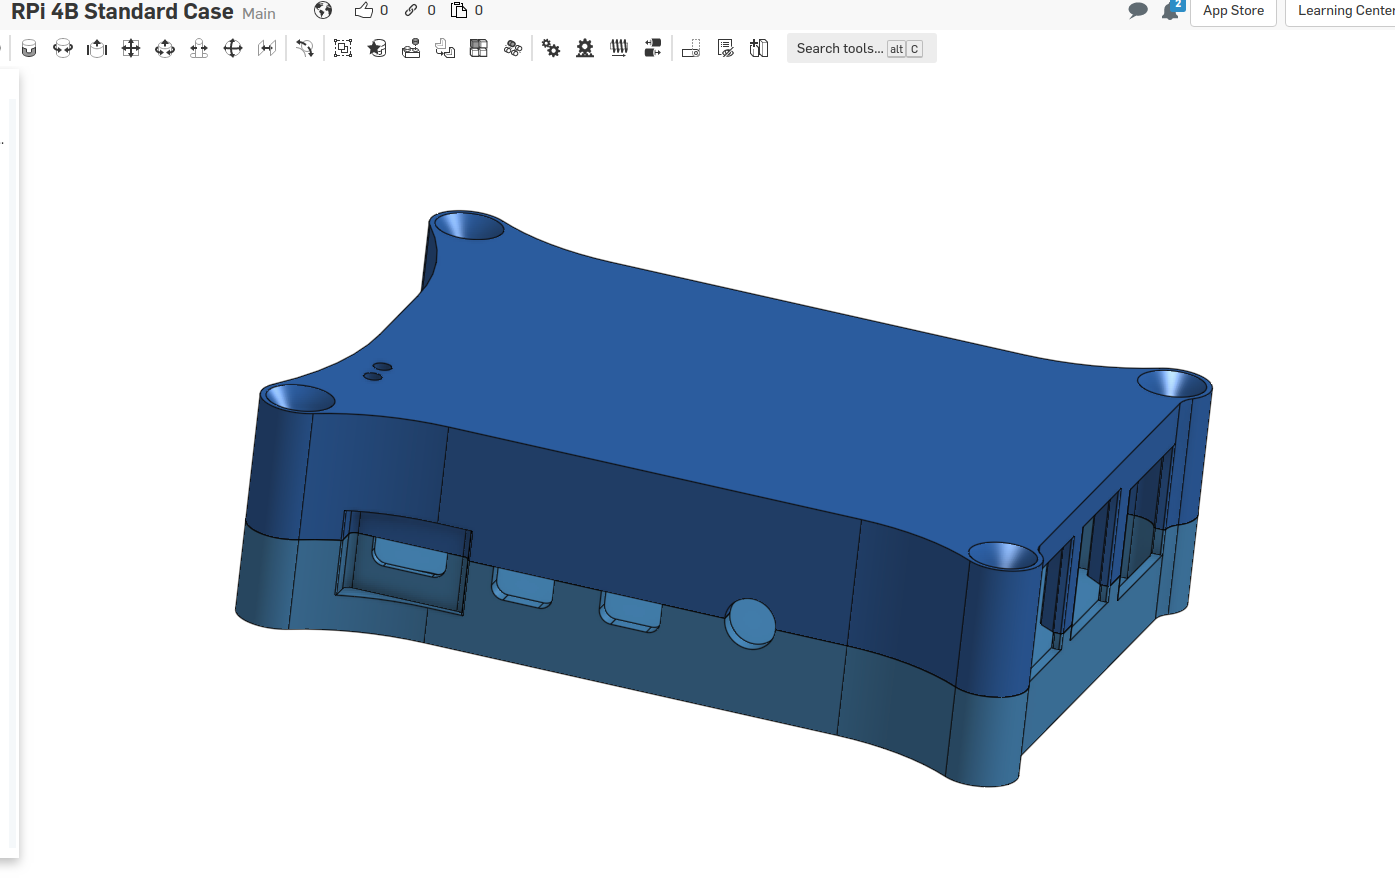Open the App Store
1395x893 pixels.
(1233, 11)
